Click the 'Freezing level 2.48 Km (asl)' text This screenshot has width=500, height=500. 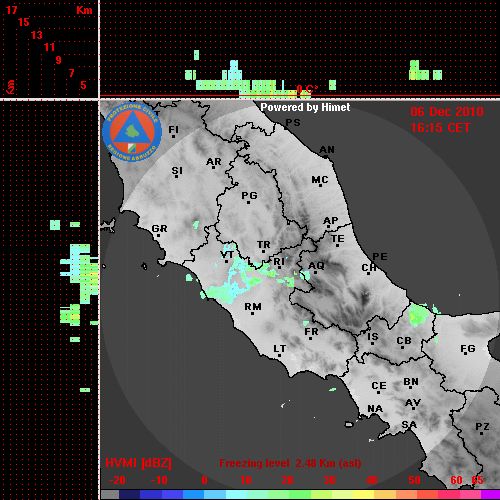point(290,463)
